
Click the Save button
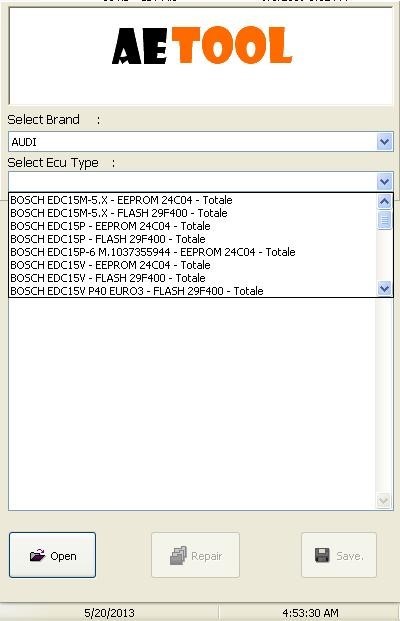(x=339, y=554)
